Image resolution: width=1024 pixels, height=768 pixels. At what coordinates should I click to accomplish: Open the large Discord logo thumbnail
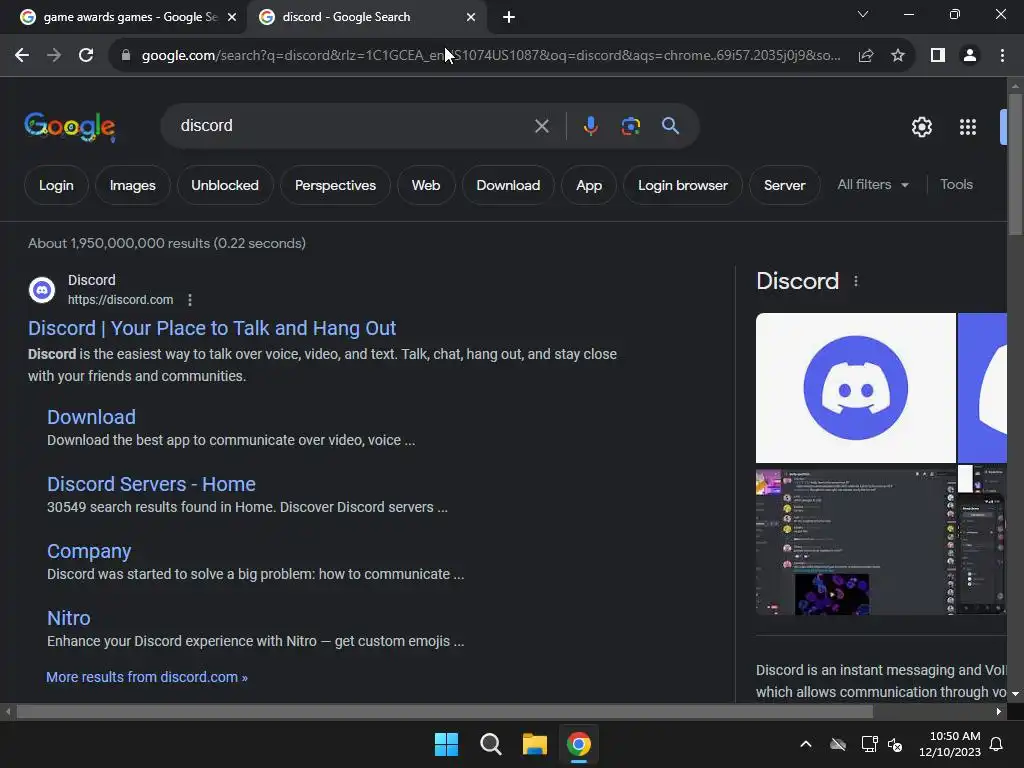(856, 388)
